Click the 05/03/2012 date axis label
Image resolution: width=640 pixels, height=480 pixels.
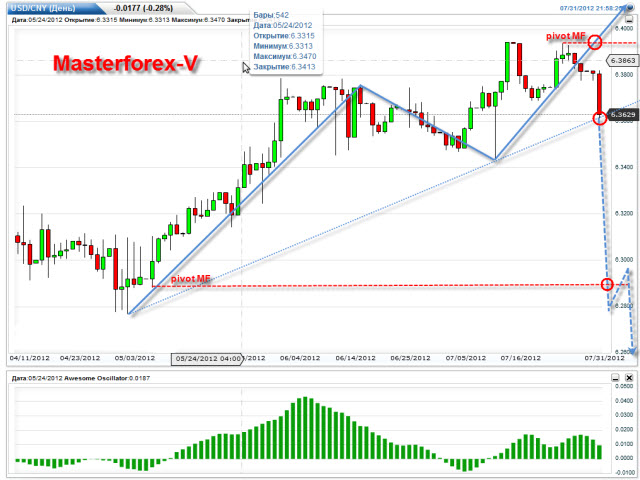[135, 358]
